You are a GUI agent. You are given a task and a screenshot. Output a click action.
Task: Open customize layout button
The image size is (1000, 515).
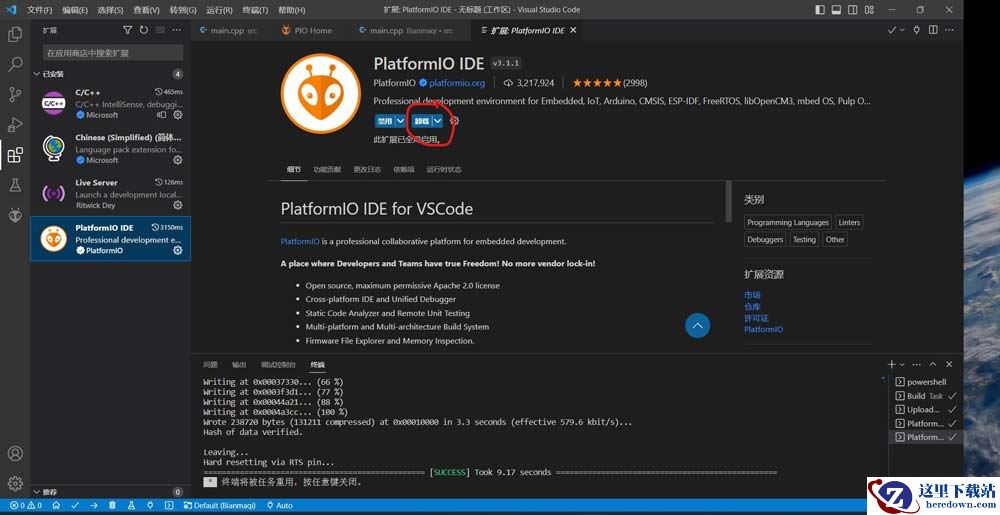click(x=869, y=10)
